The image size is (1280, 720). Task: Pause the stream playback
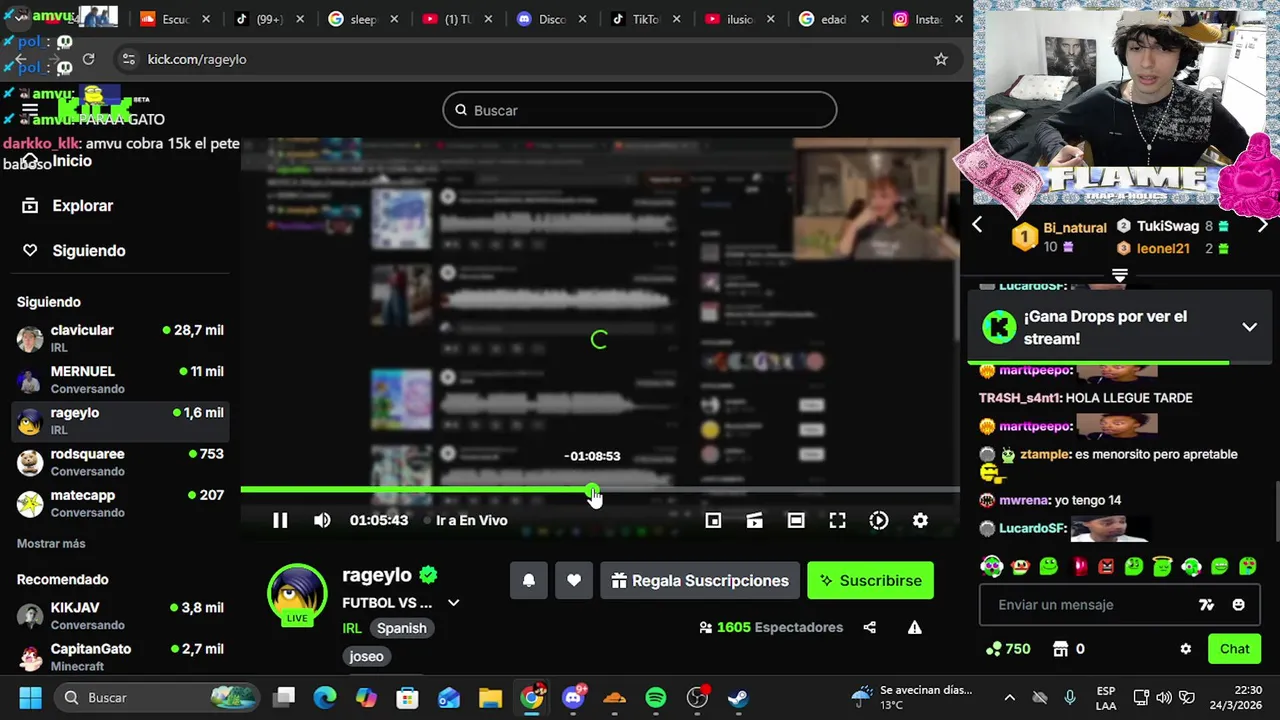[x=280, y=520]
